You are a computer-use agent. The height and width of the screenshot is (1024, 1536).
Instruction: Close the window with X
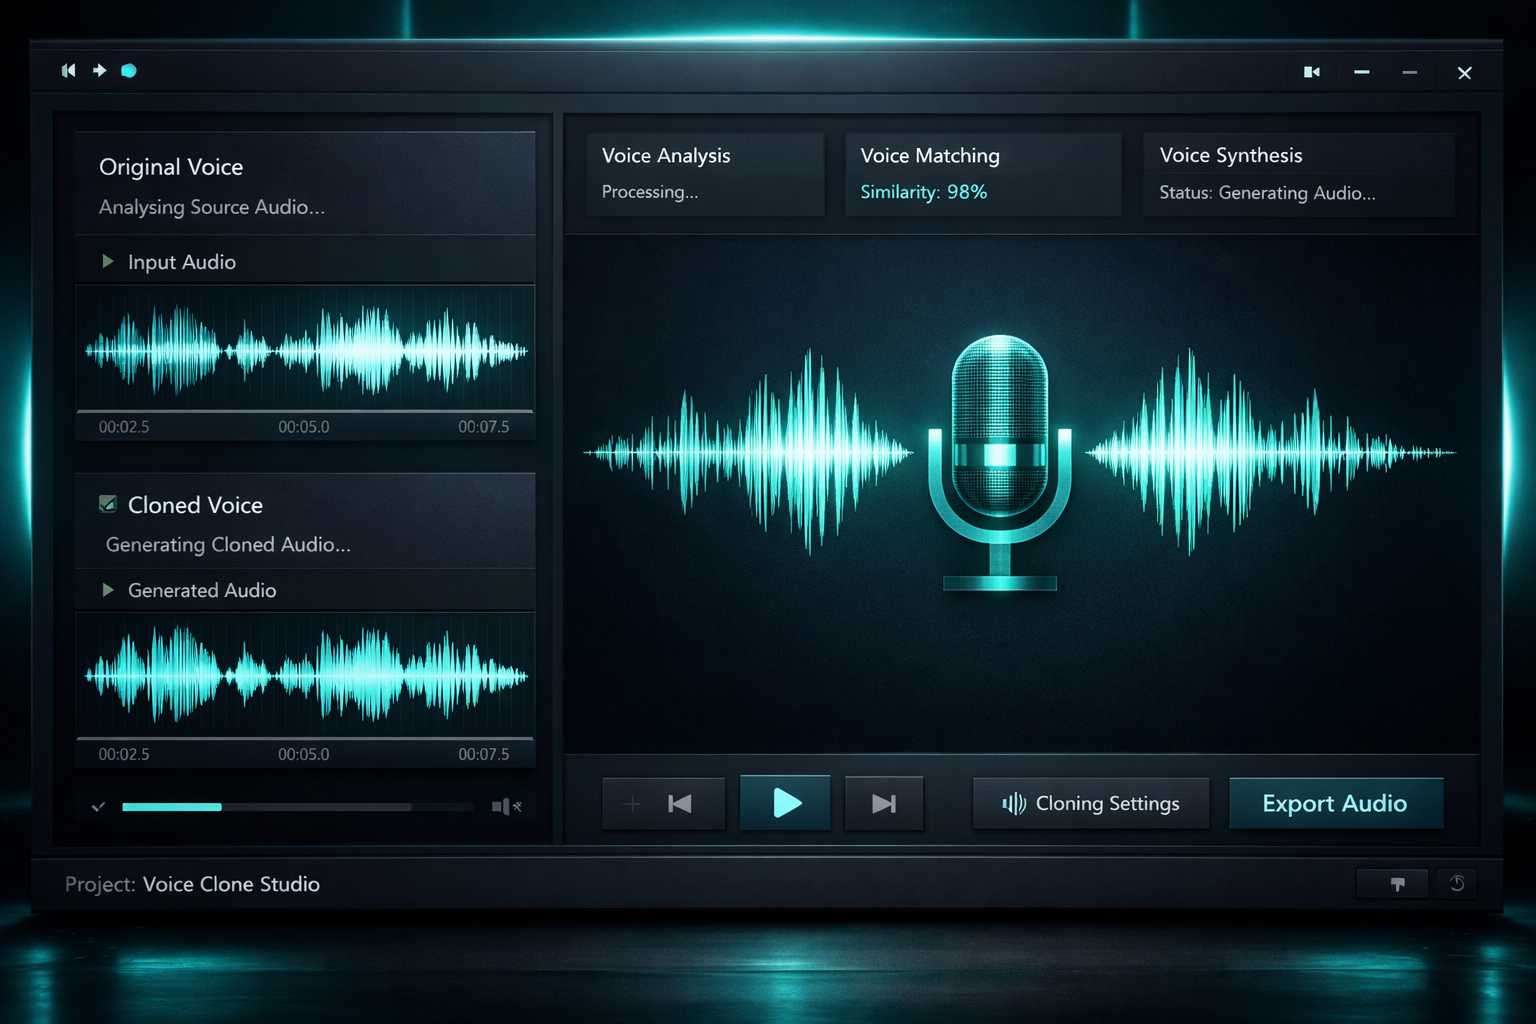[x=1464, y=72]
